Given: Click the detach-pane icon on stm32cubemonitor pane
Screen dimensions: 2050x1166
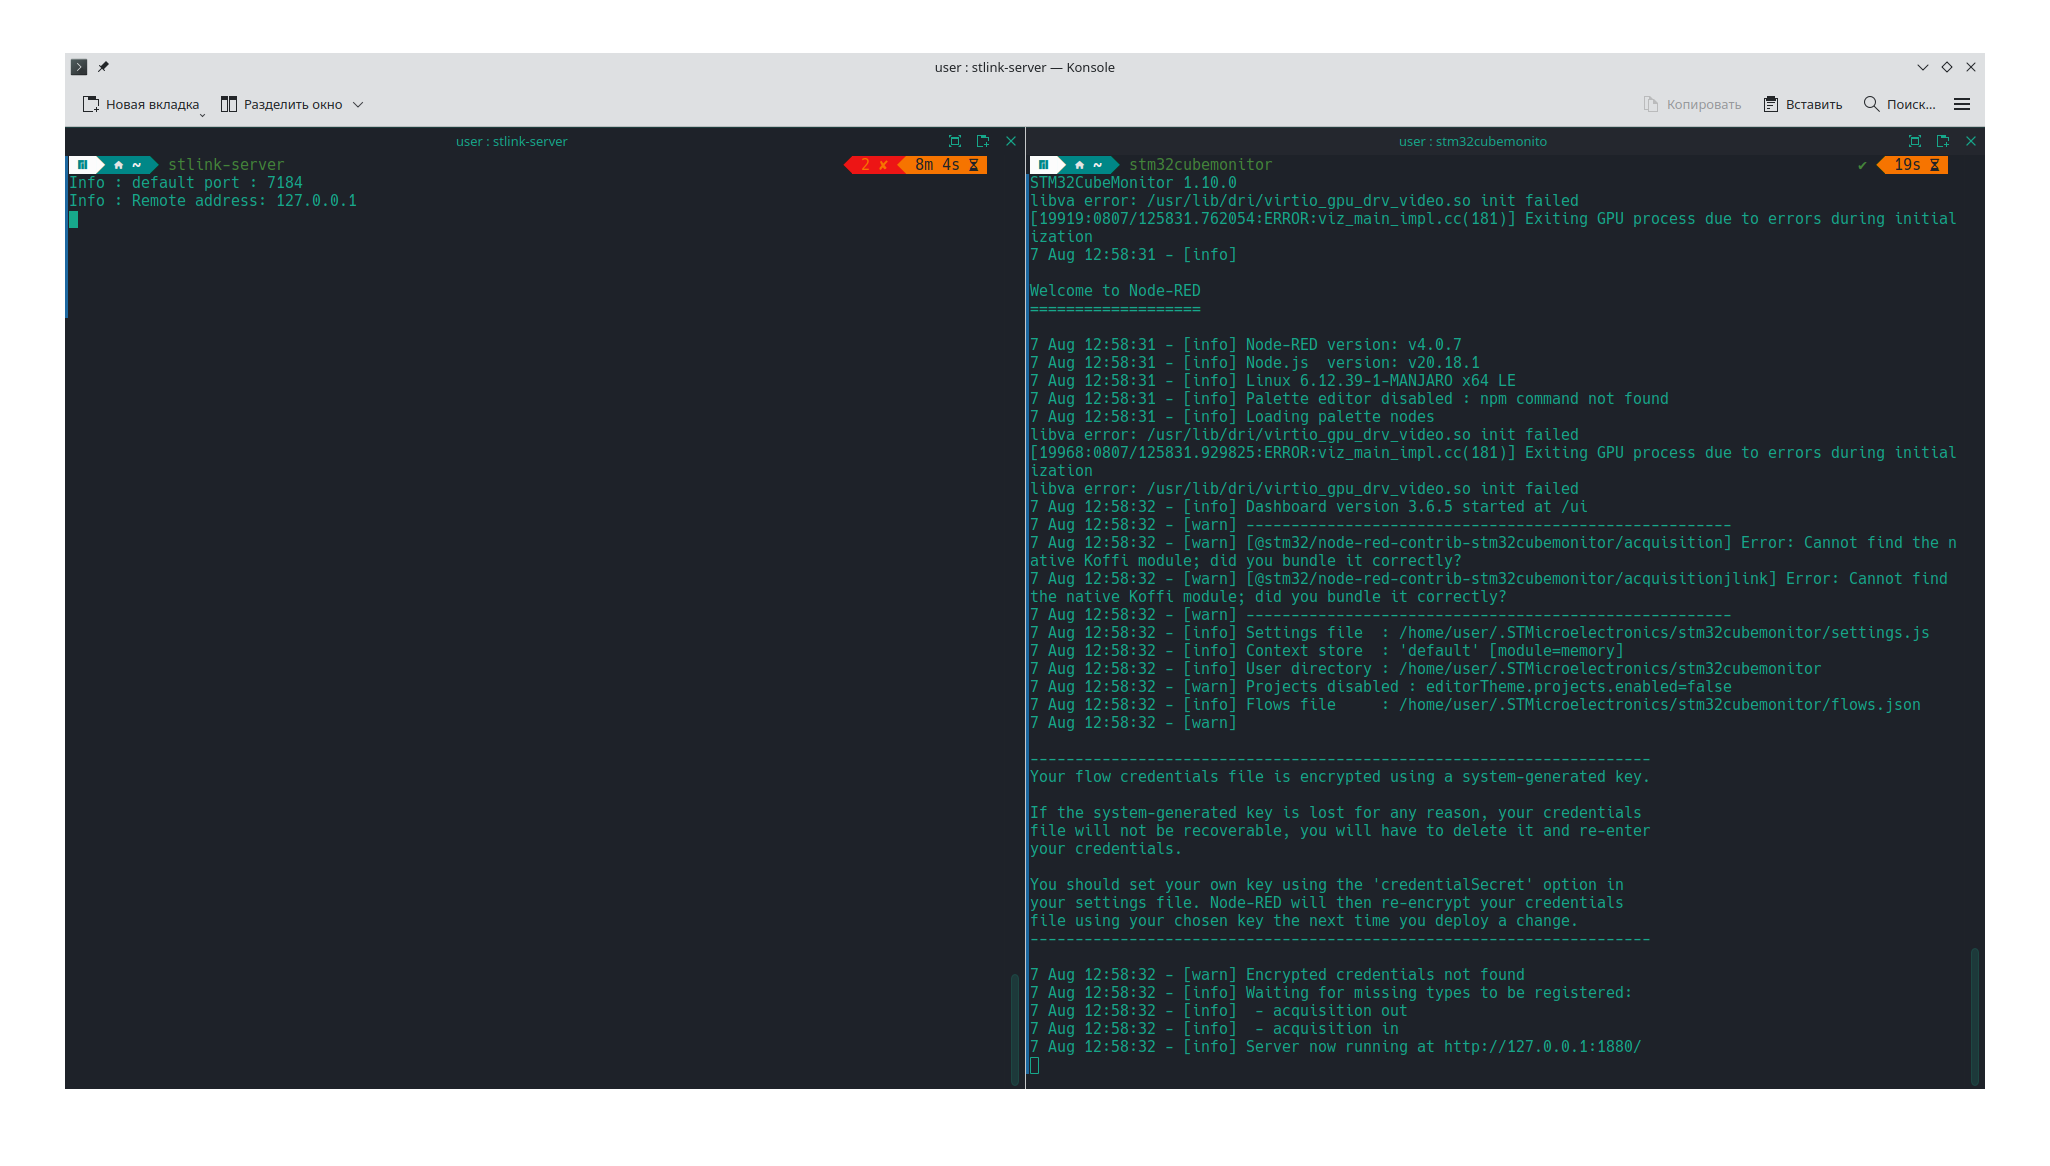Looking at the screenshot, I should pos(1941,141).
